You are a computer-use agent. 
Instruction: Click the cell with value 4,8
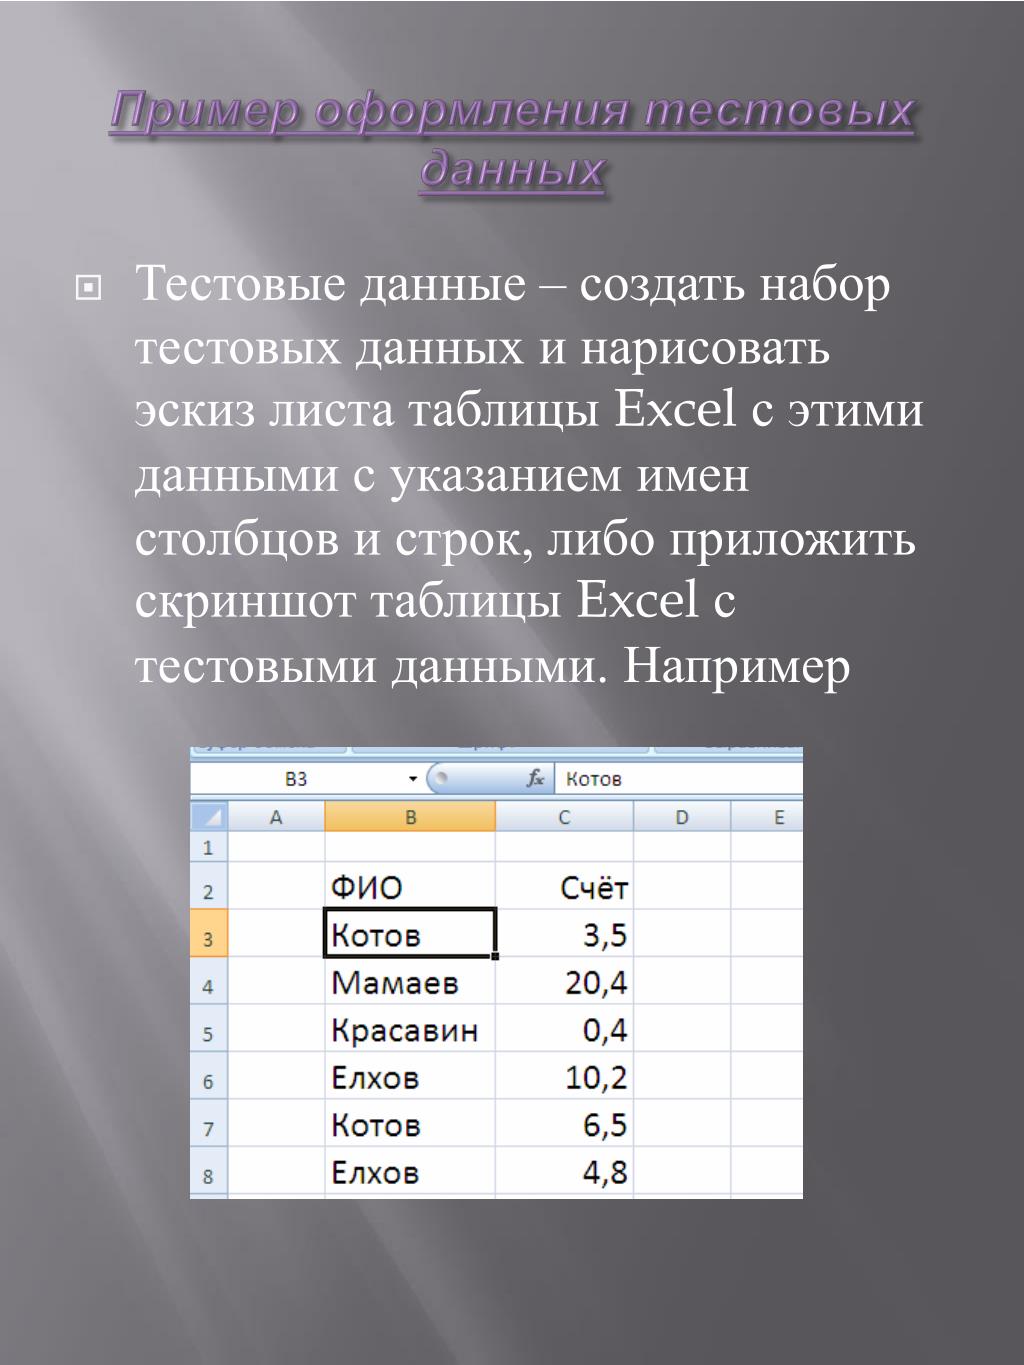tap(564, 1170)
